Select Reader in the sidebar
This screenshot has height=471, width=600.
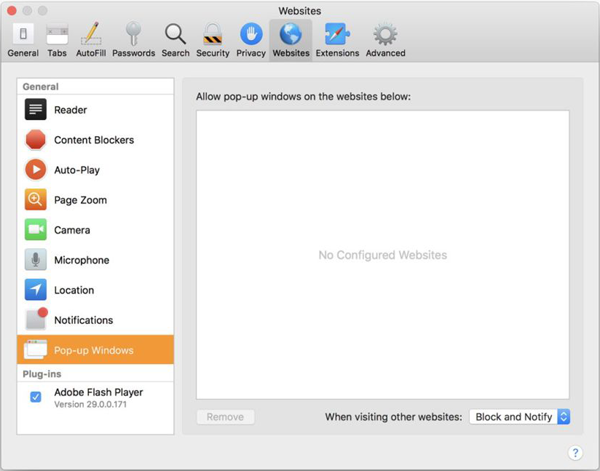pos(70,110)
